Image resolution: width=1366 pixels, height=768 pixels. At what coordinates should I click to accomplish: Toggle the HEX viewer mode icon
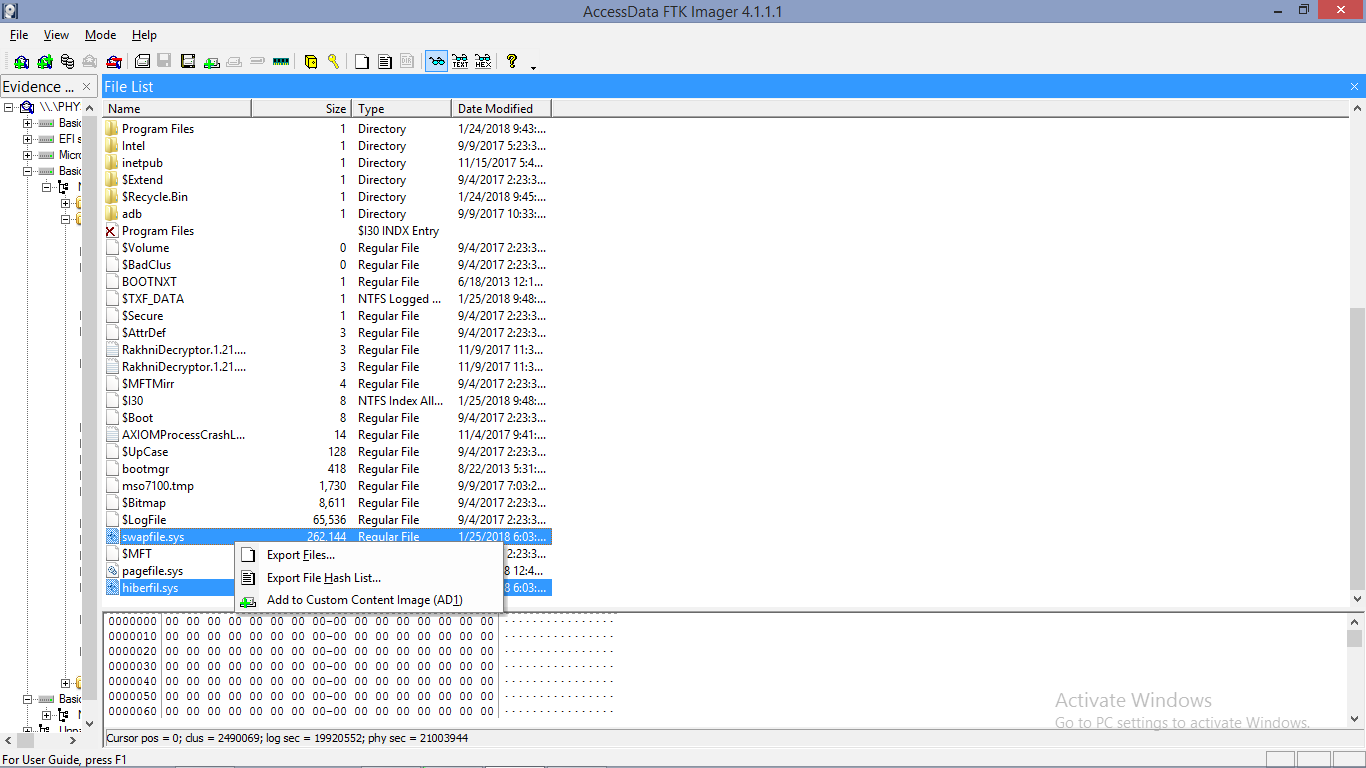[x=483, y=61]
